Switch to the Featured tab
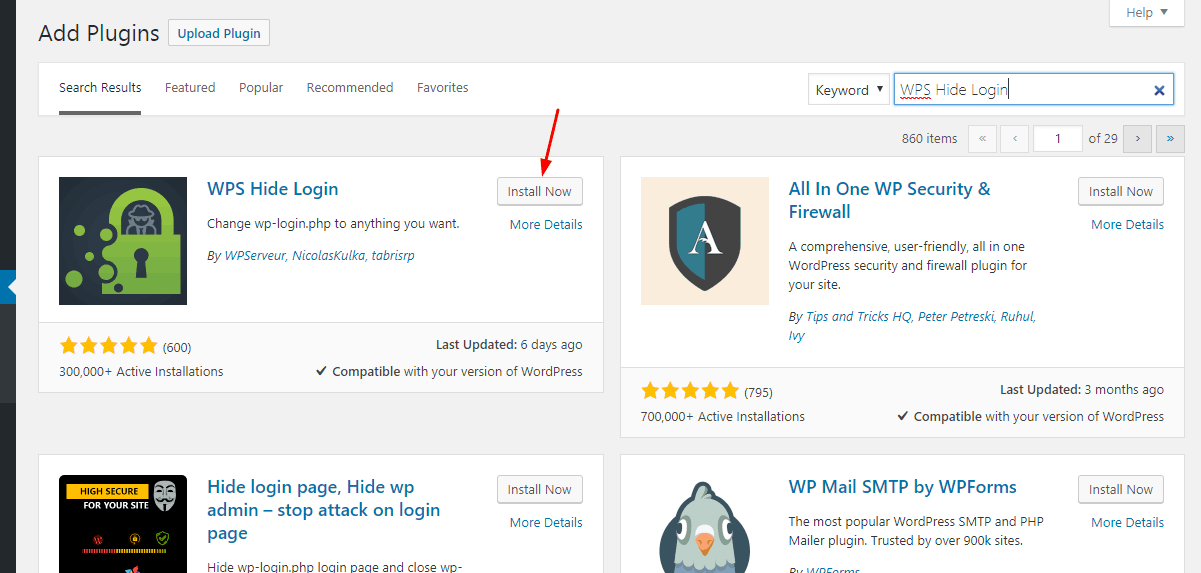Image resolution: width=1201 pixels, height=573 pixels. 190,88
